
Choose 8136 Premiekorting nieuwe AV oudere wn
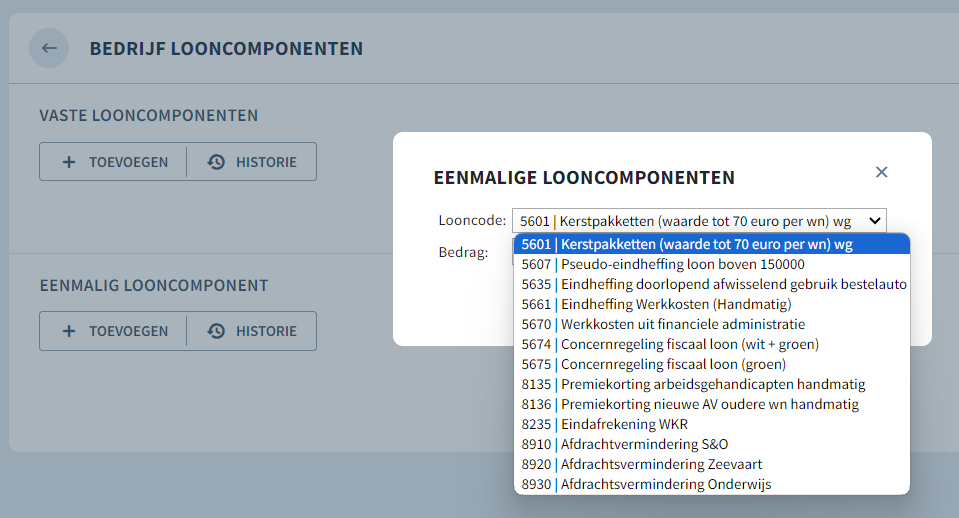click(712, 404)
